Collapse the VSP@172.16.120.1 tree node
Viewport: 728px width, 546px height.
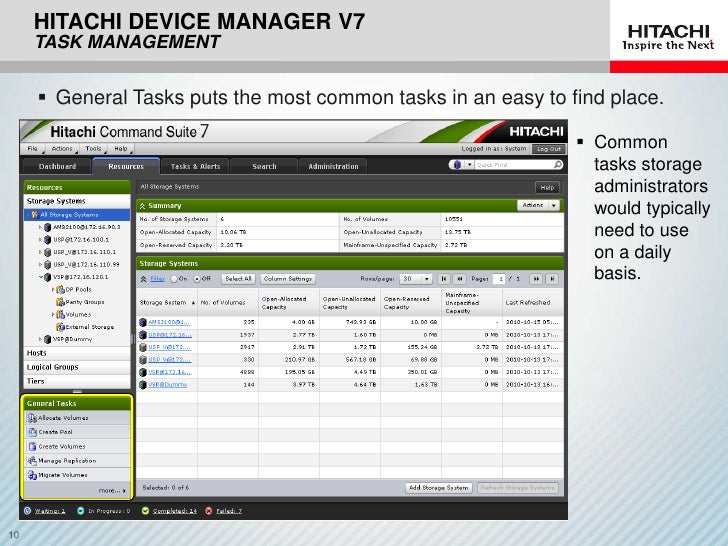point(40,277)
